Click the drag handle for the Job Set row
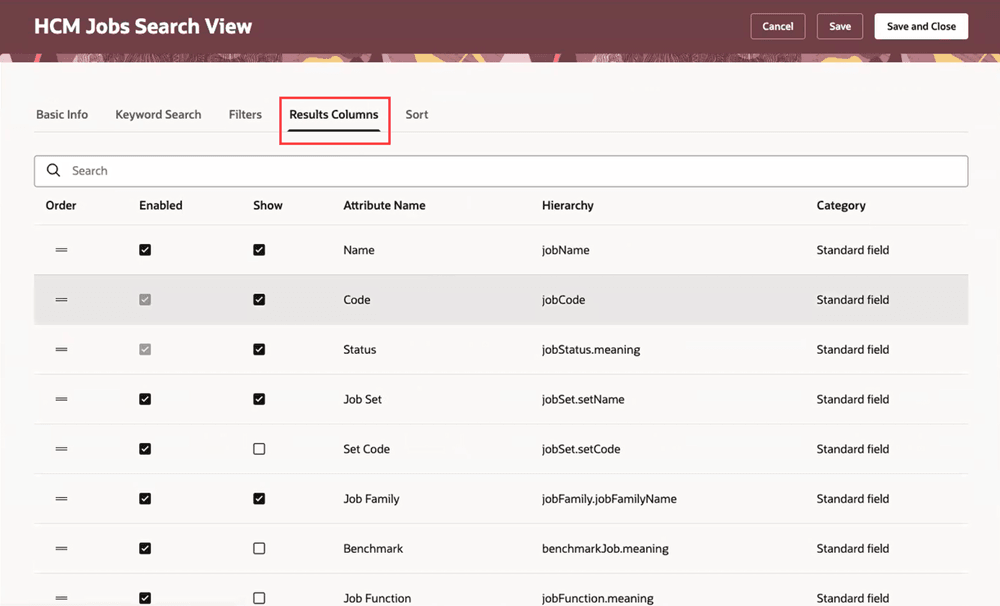 pyautogui.click(x=61, y=399)
